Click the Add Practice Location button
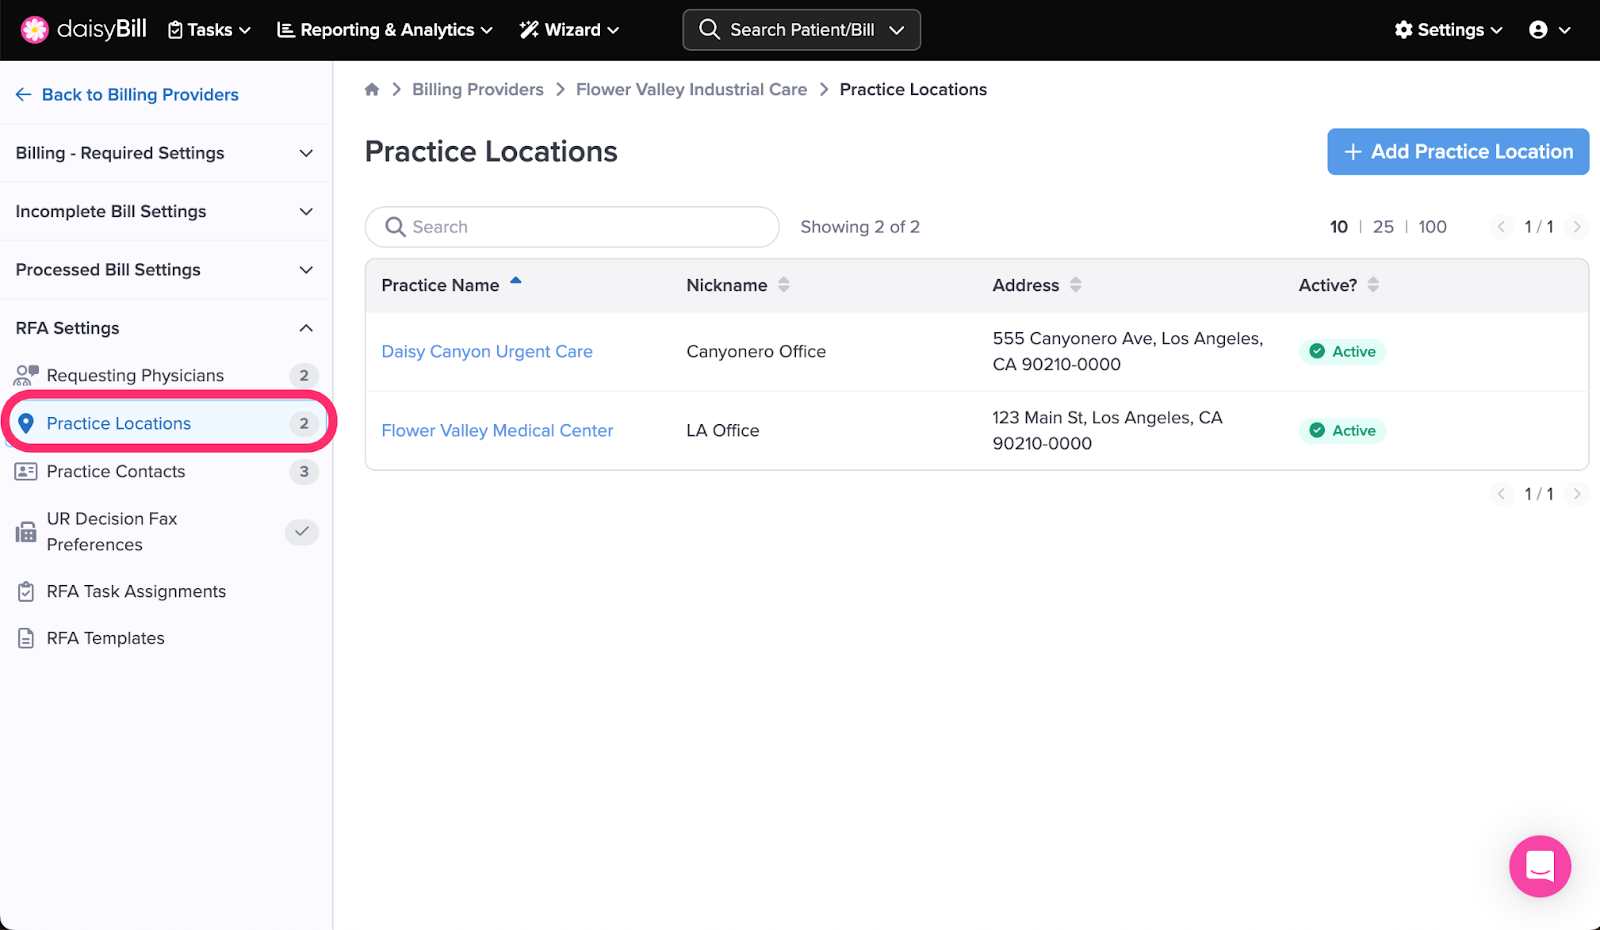1600x930 pixels. click(1458, 151)
